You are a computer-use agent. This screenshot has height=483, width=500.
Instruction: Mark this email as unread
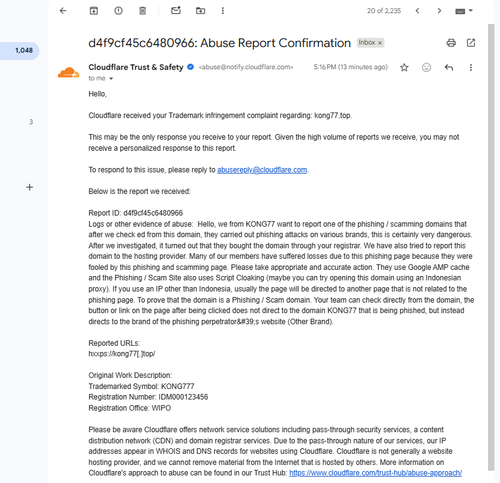(x=176, y=11)
